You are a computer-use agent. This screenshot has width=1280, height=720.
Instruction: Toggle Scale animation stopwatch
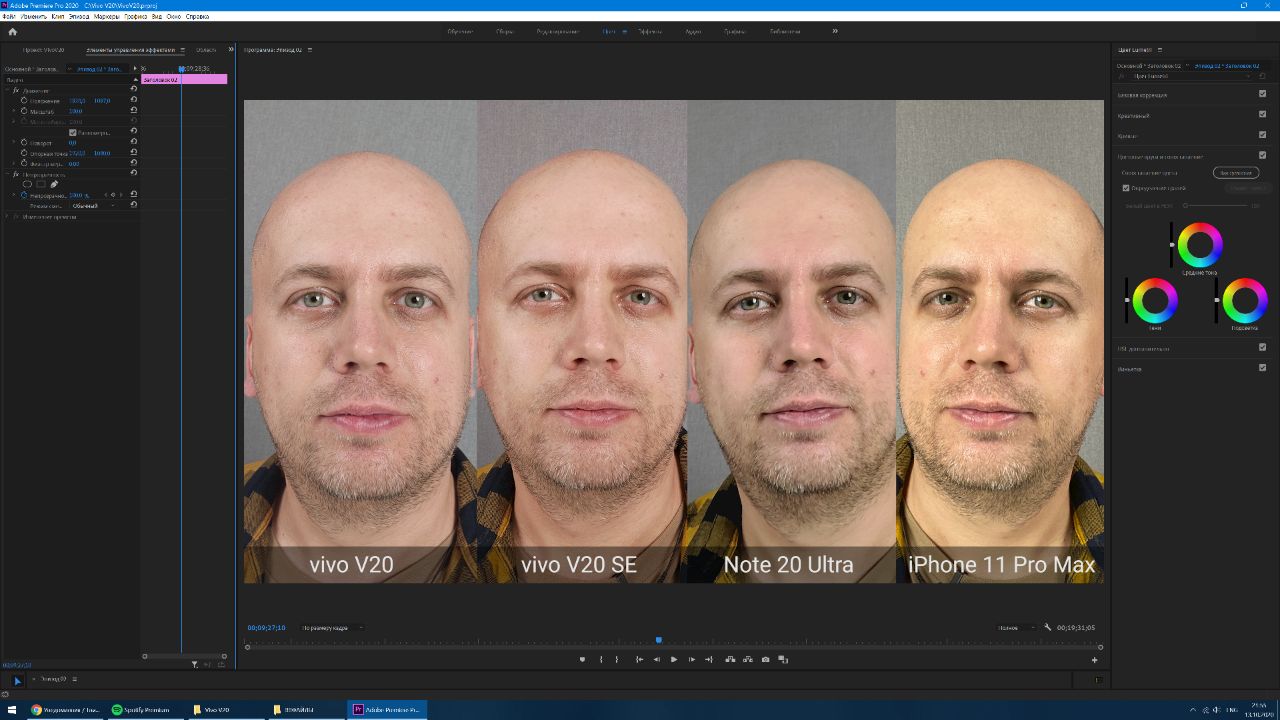point(24,111)
